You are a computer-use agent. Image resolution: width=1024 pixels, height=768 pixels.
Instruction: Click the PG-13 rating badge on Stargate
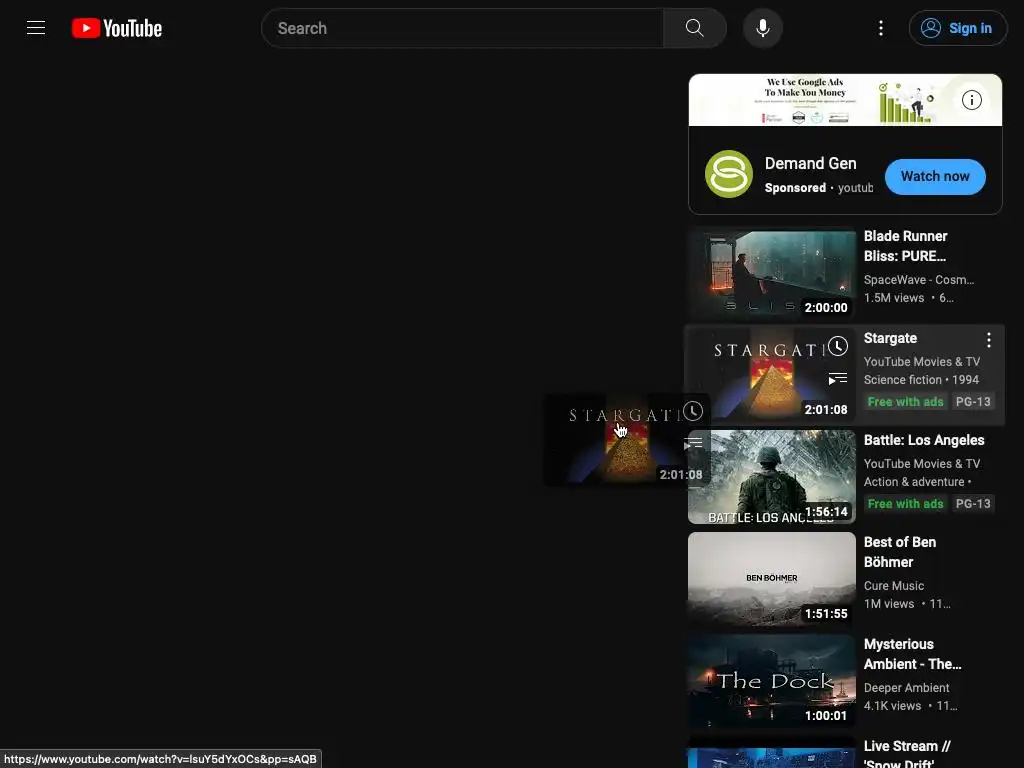pos(972,402)
